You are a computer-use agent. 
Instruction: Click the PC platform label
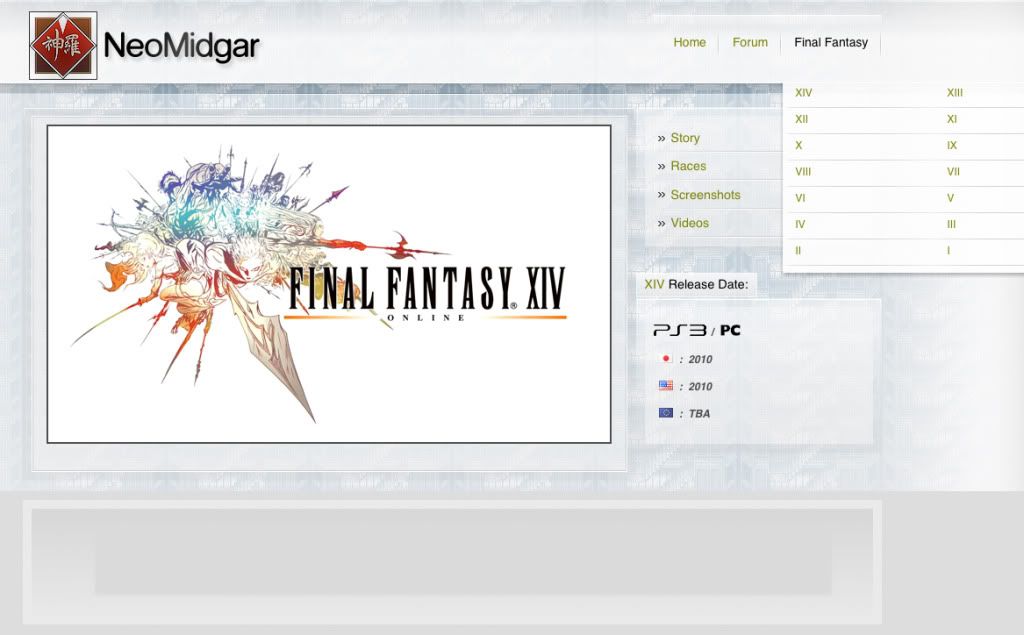730,331
